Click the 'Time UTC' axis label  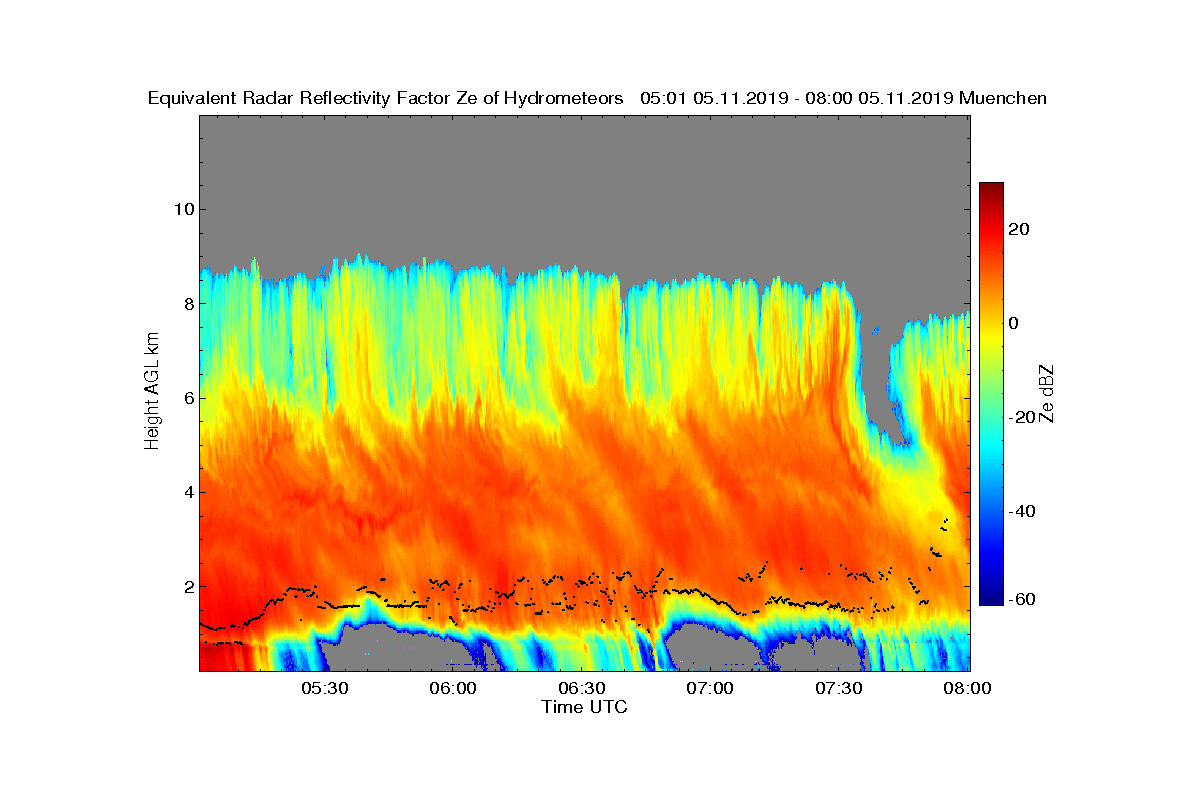click(x=585, y=707)
